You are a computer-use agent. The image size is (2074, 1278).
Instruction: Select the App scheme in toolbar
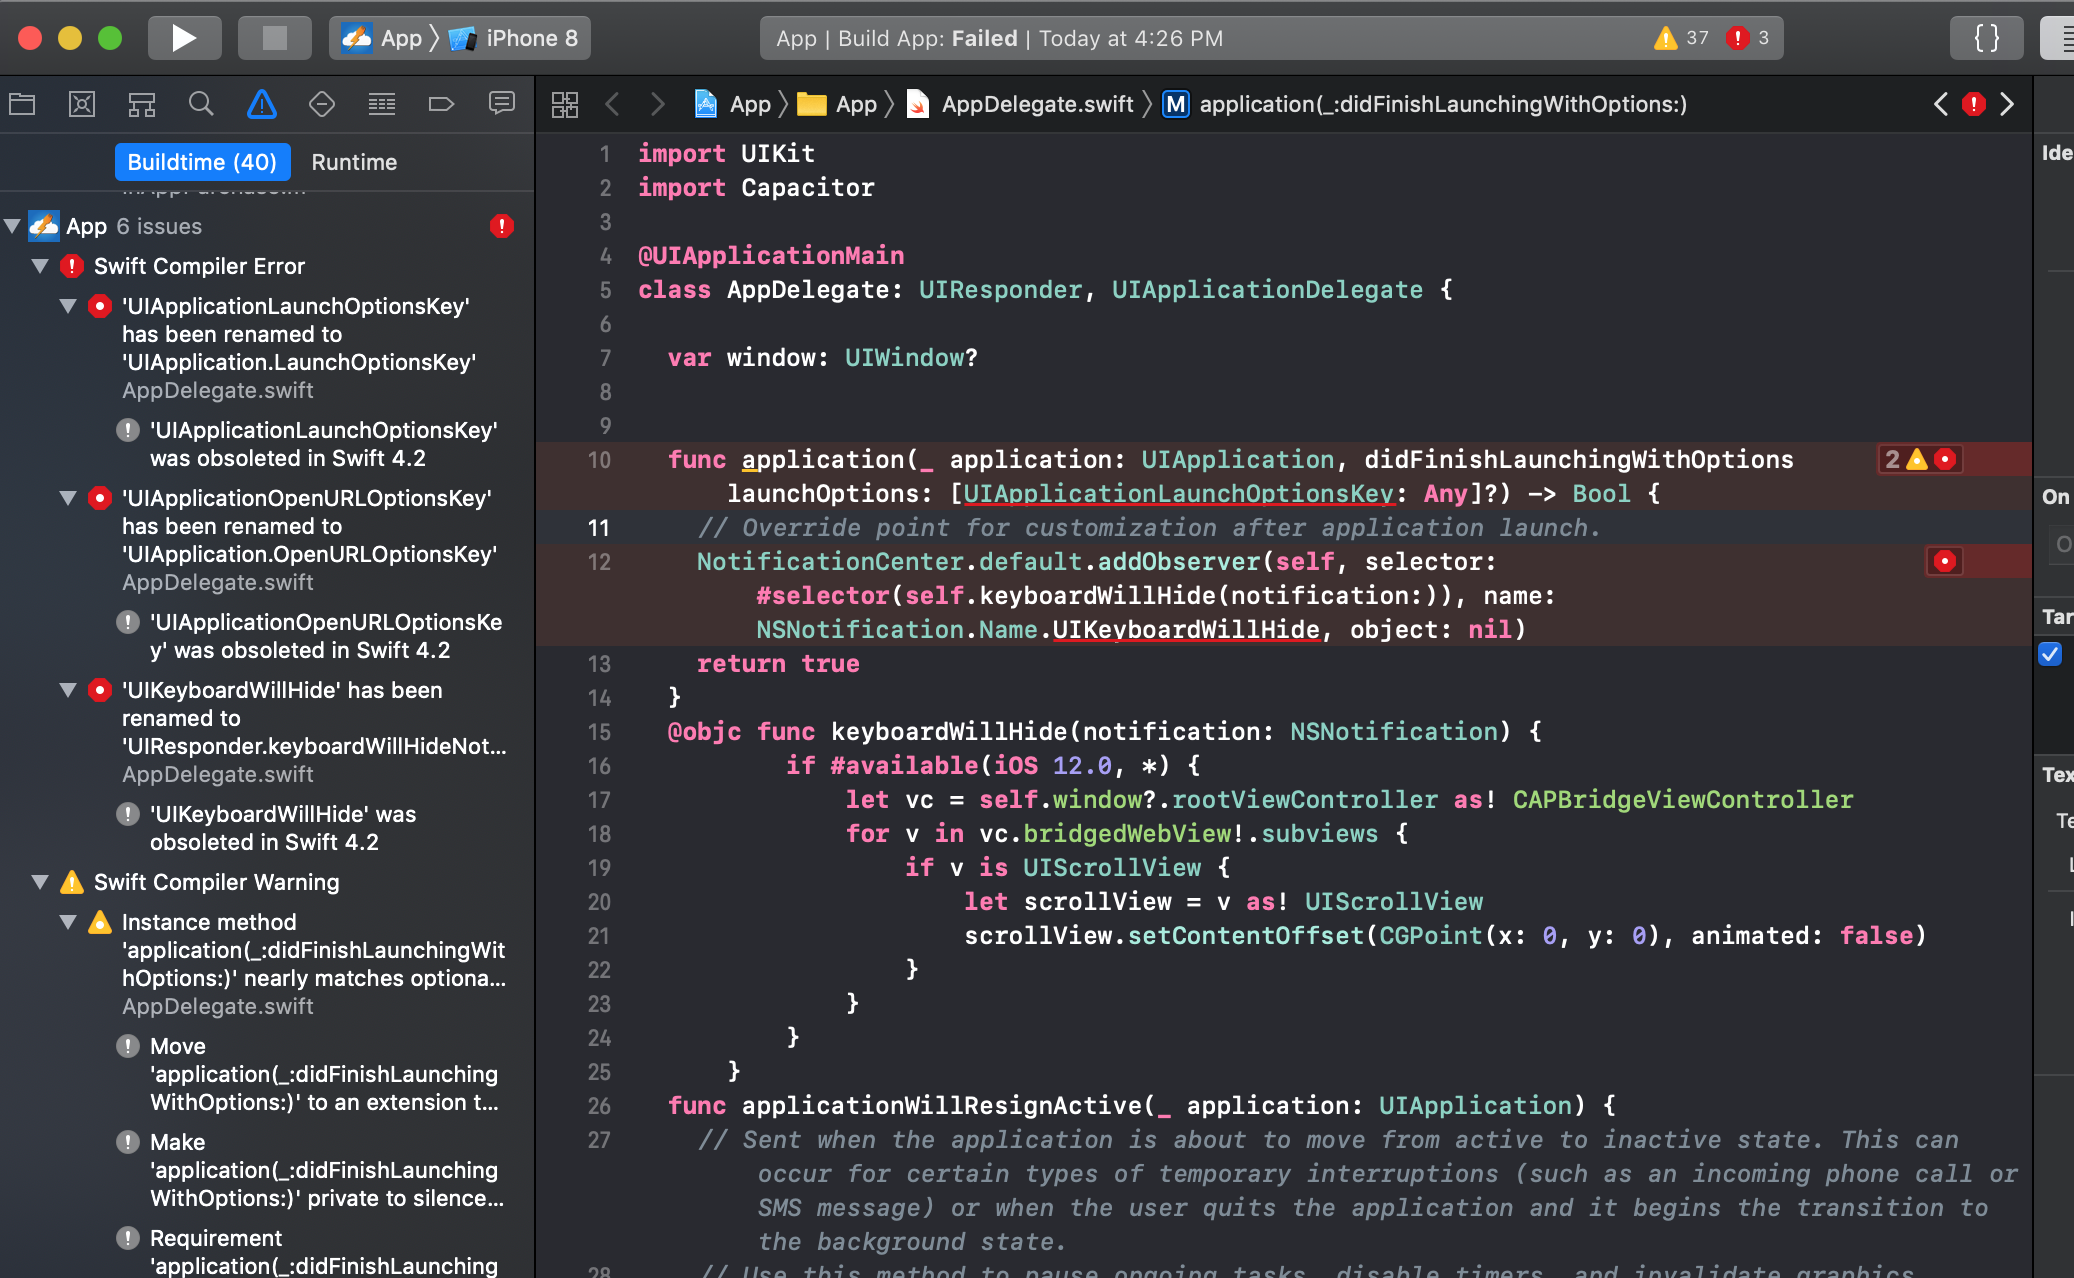[385, 38]
